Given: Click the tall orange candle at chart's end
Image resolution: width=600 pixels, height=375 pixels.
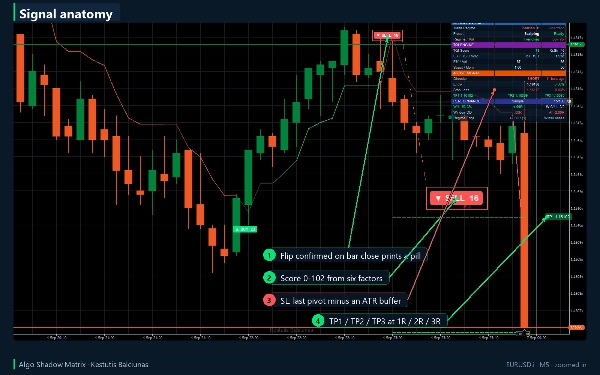Looking at the screenshot, I should 524,230.
